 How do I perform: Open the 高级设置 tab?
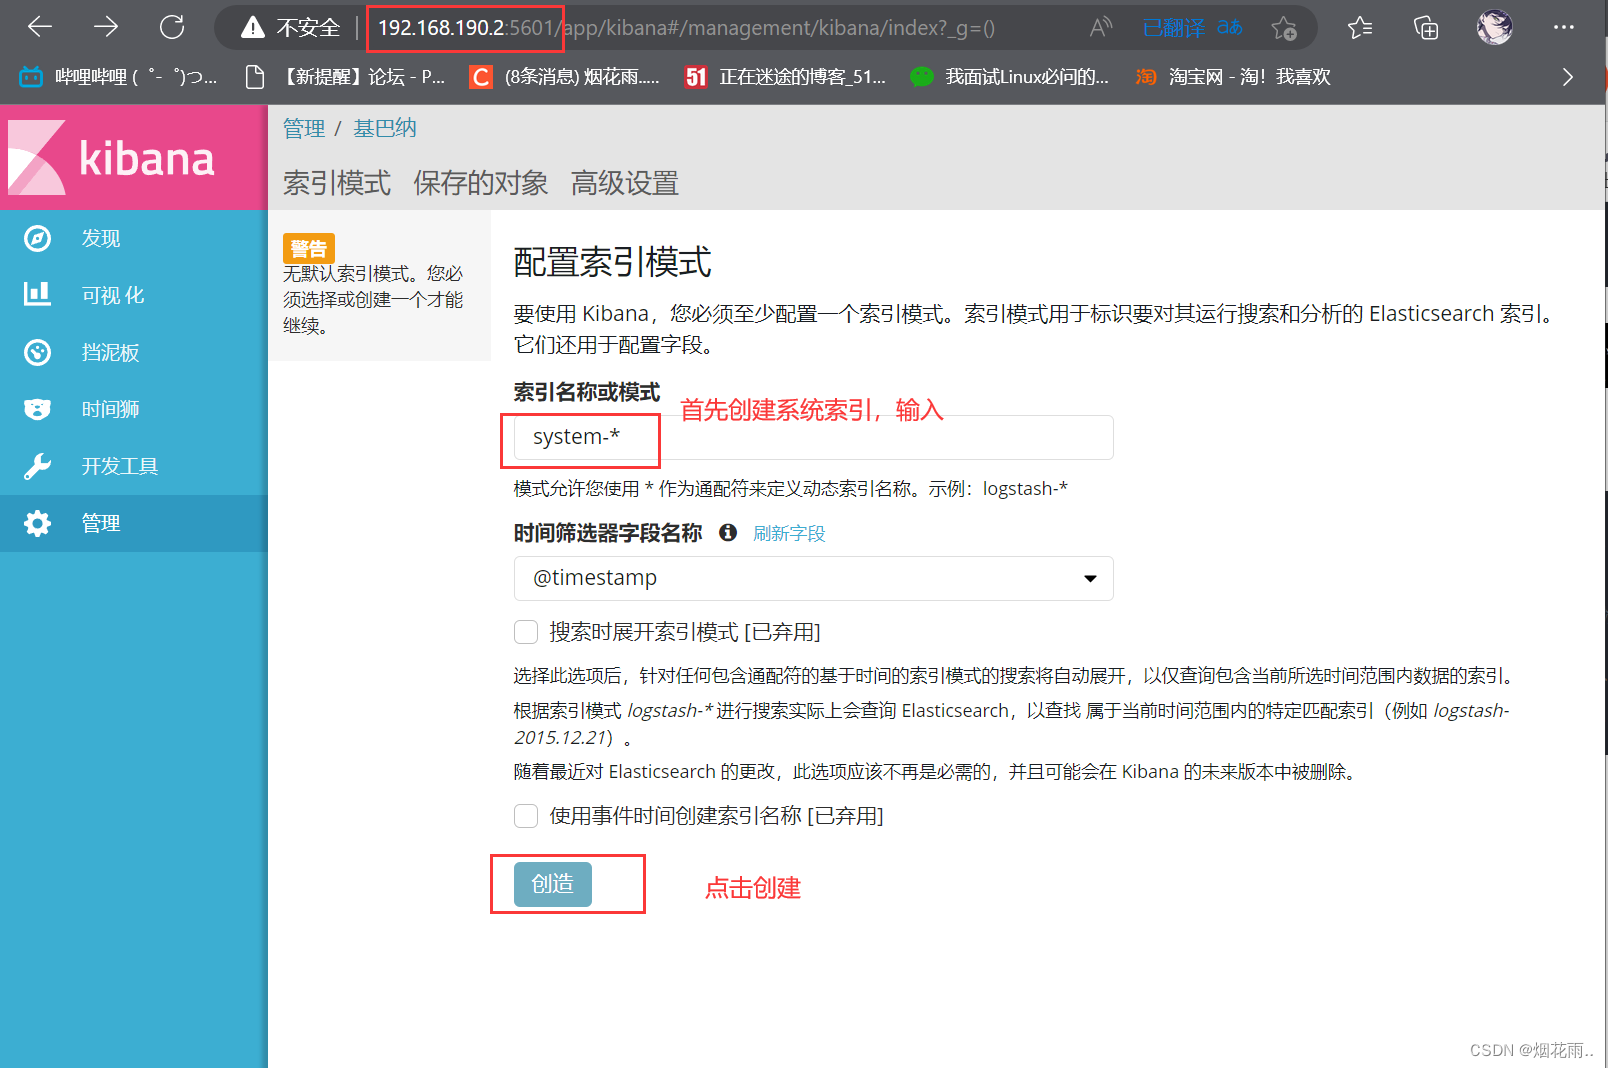point(624,183)
